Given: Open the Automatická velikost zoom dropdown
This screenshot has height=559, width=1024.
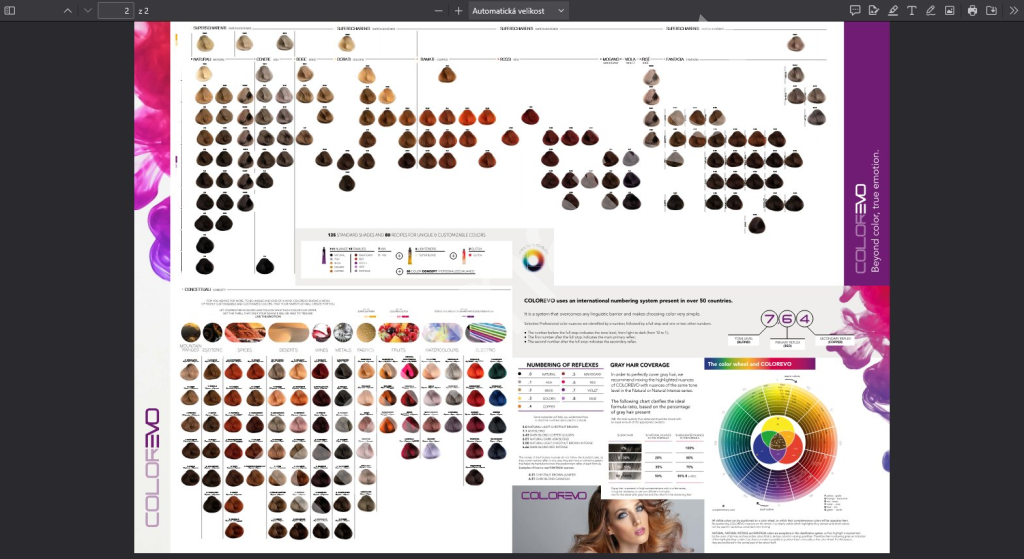Looking at the screenshot, I should tap(518, 10).
